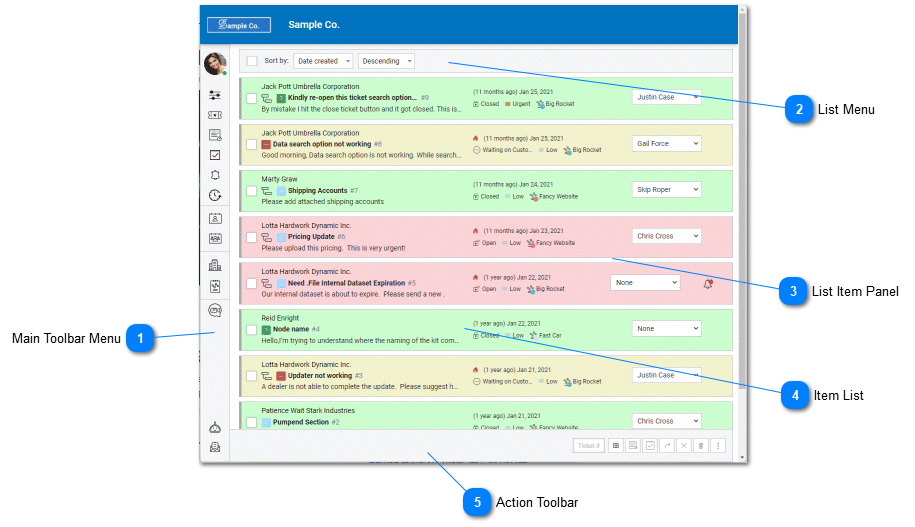The image size is (915, 527).
Task: Open the dashboard gauge icon at sidebar bottom
Action: click(215, 427)
